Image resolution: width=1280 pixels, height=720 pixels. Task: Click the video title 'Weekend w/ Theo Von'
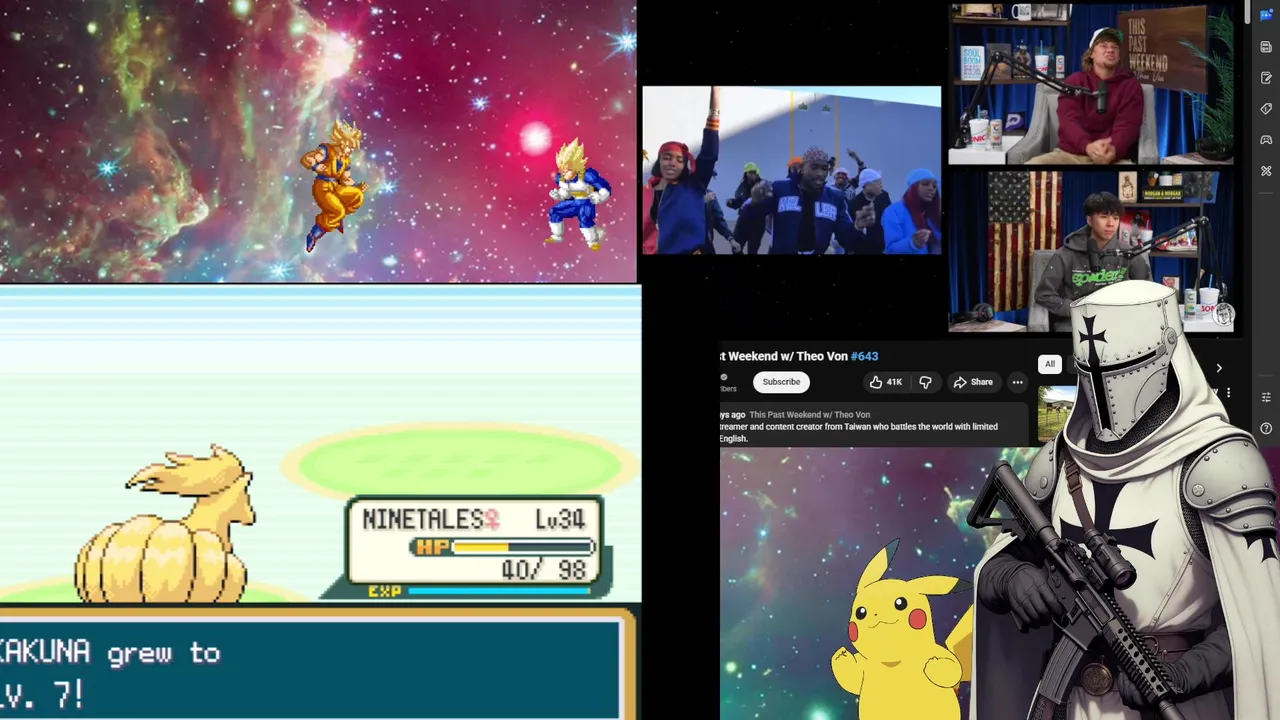click(789, 356)
